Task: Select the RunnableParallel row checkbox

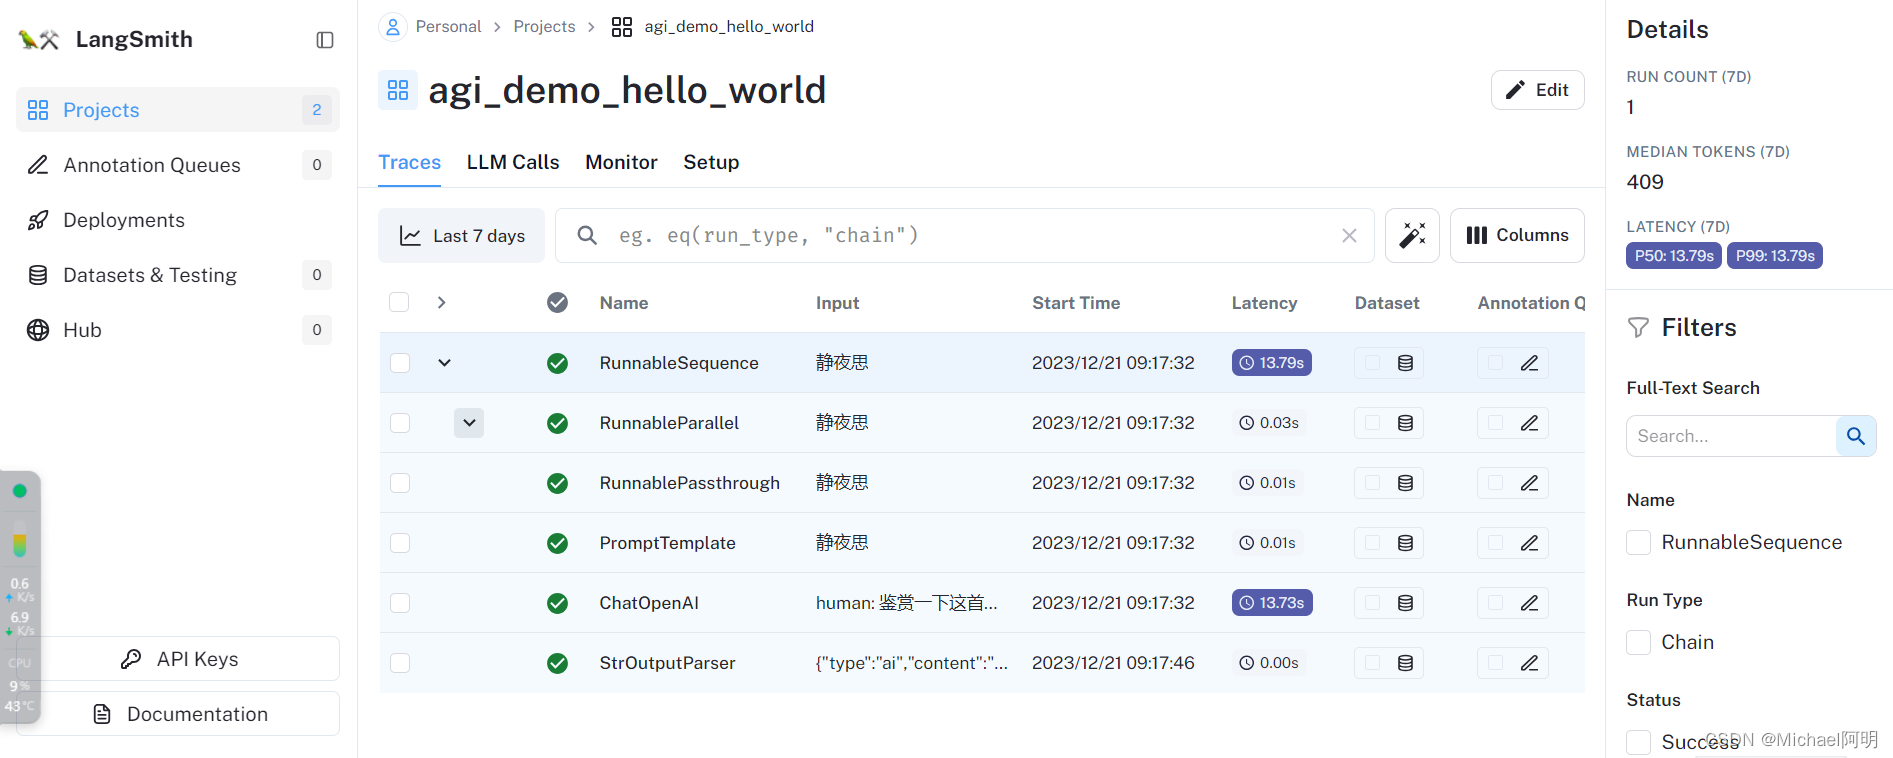Action: (x=400, y=423)
